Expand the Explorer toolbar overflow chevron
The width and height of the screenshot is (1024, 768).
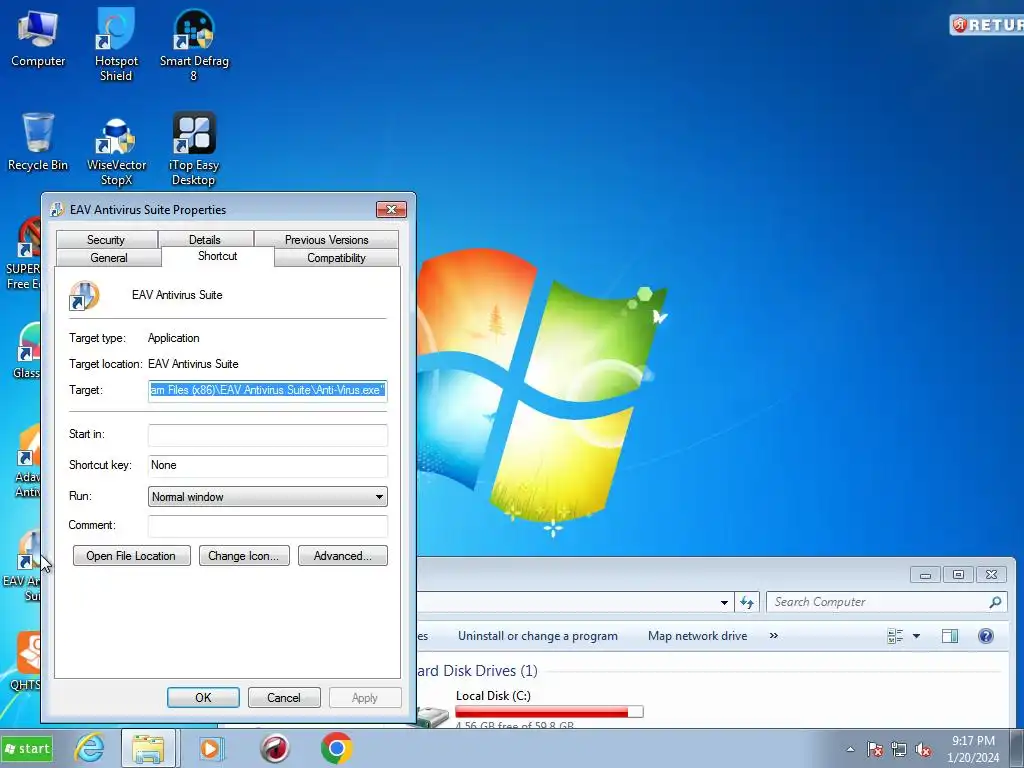[x=774, y=635]
